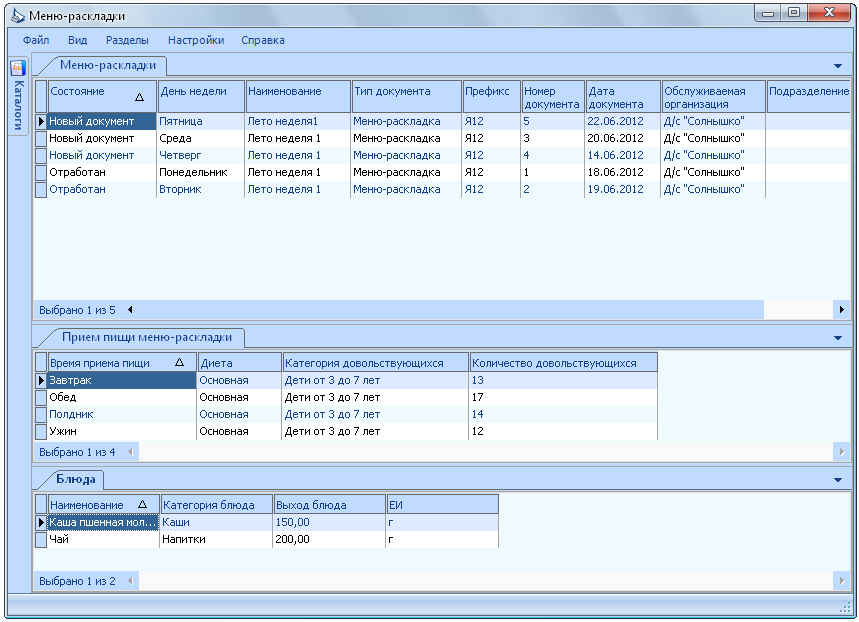
Task: Click Количество довольствующихся column header
Action: click(564, 362)
